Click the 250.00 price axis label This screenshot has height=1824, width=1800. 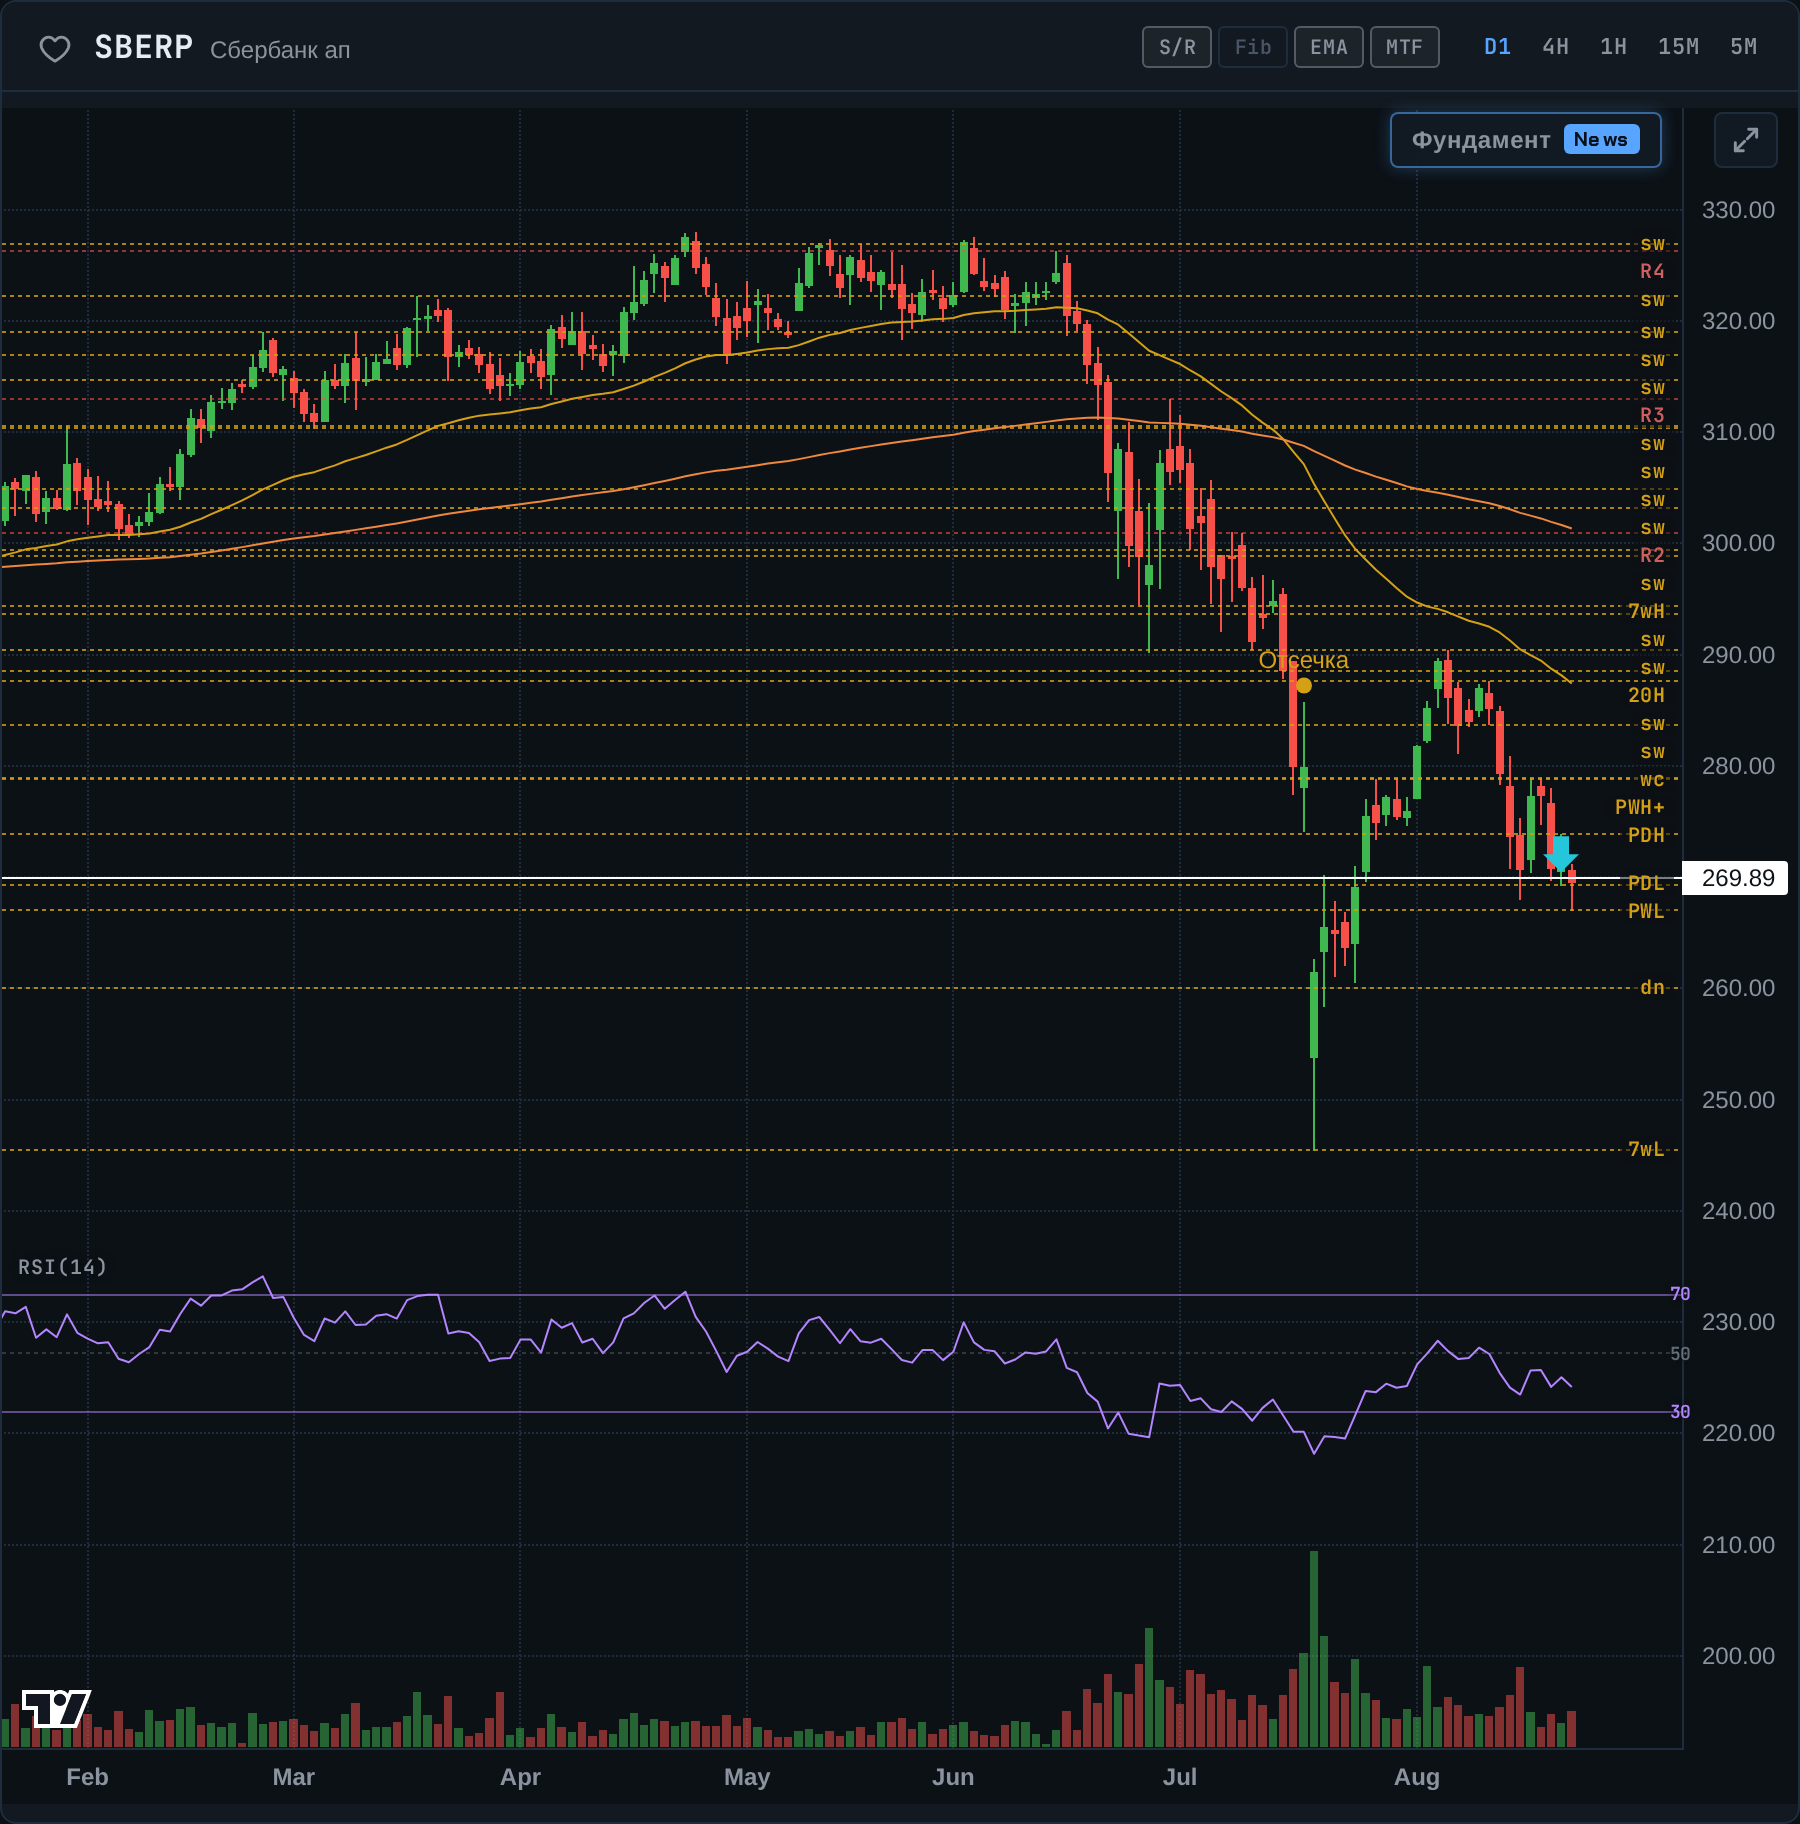[x=1738, y=1100]
